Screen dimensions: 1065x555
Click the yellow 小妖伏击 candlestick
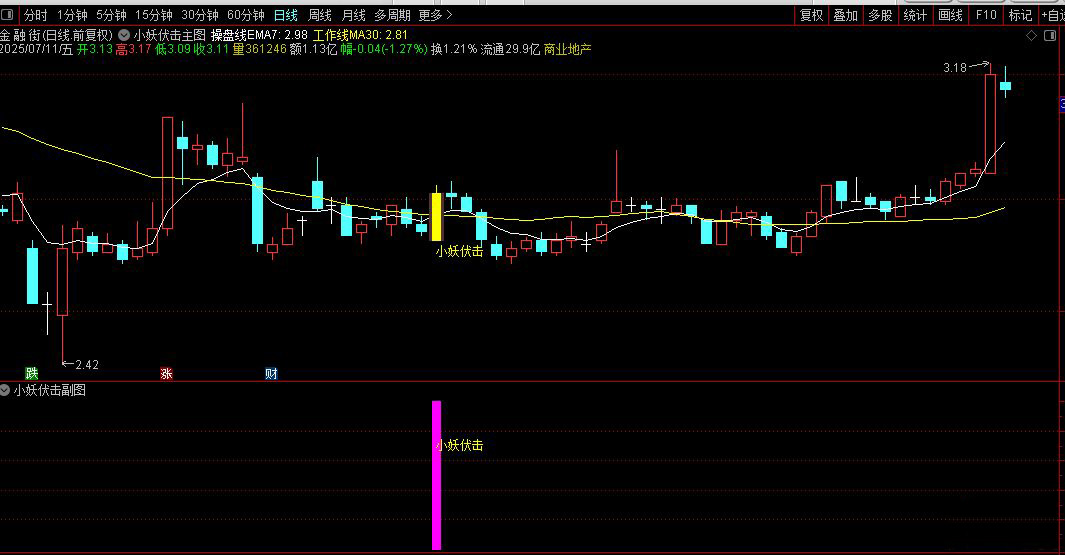[x=436, y=216]
